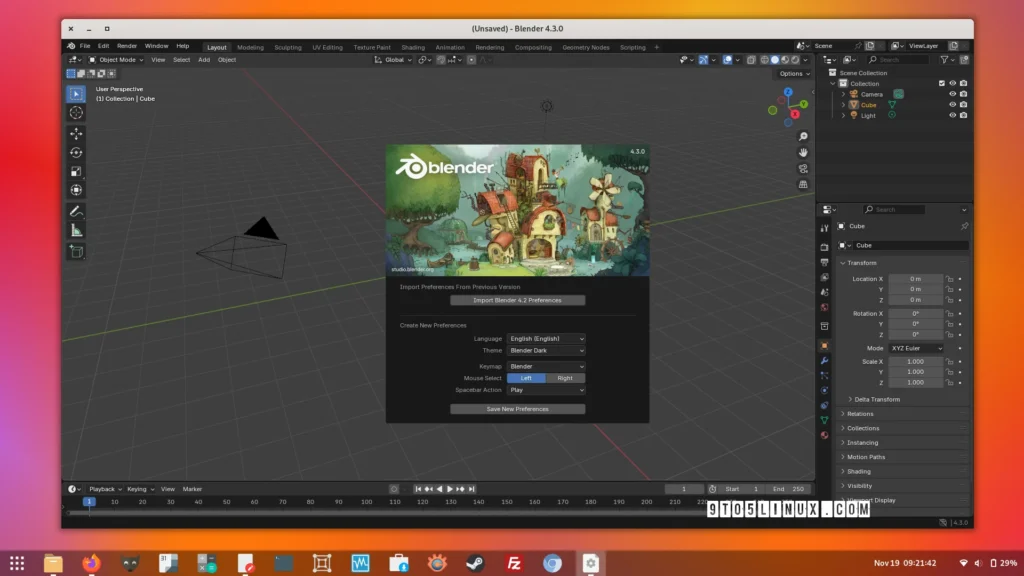The height and width of the screenshot is (576, 1024).
Task: Open the Language dropdown
Action: tap(546, 339)
